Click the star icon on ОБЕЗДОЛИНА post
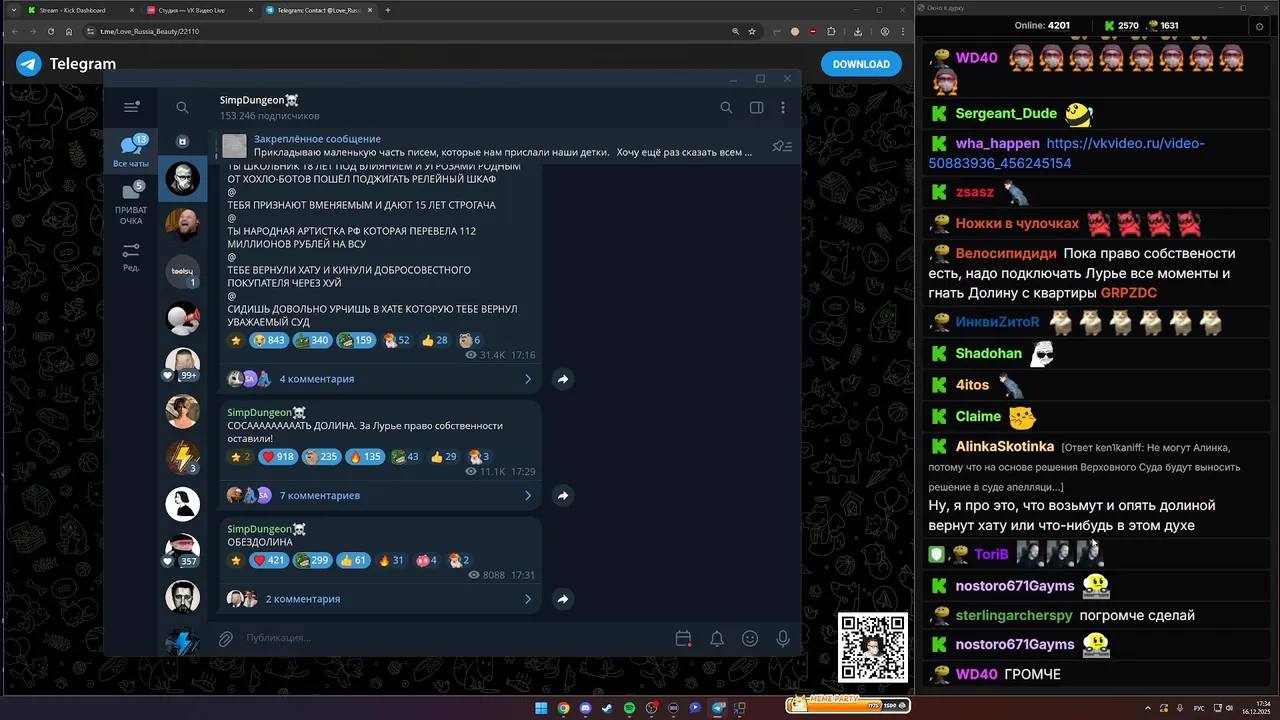 click(236, 560)
